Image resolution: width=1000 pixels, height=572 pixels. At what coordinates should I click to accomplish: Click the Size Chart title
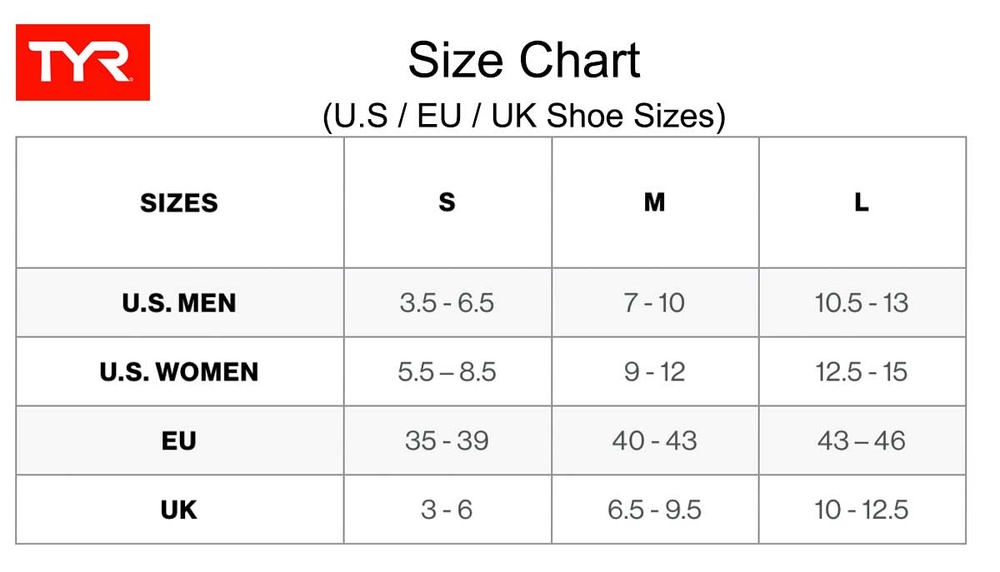524,60
